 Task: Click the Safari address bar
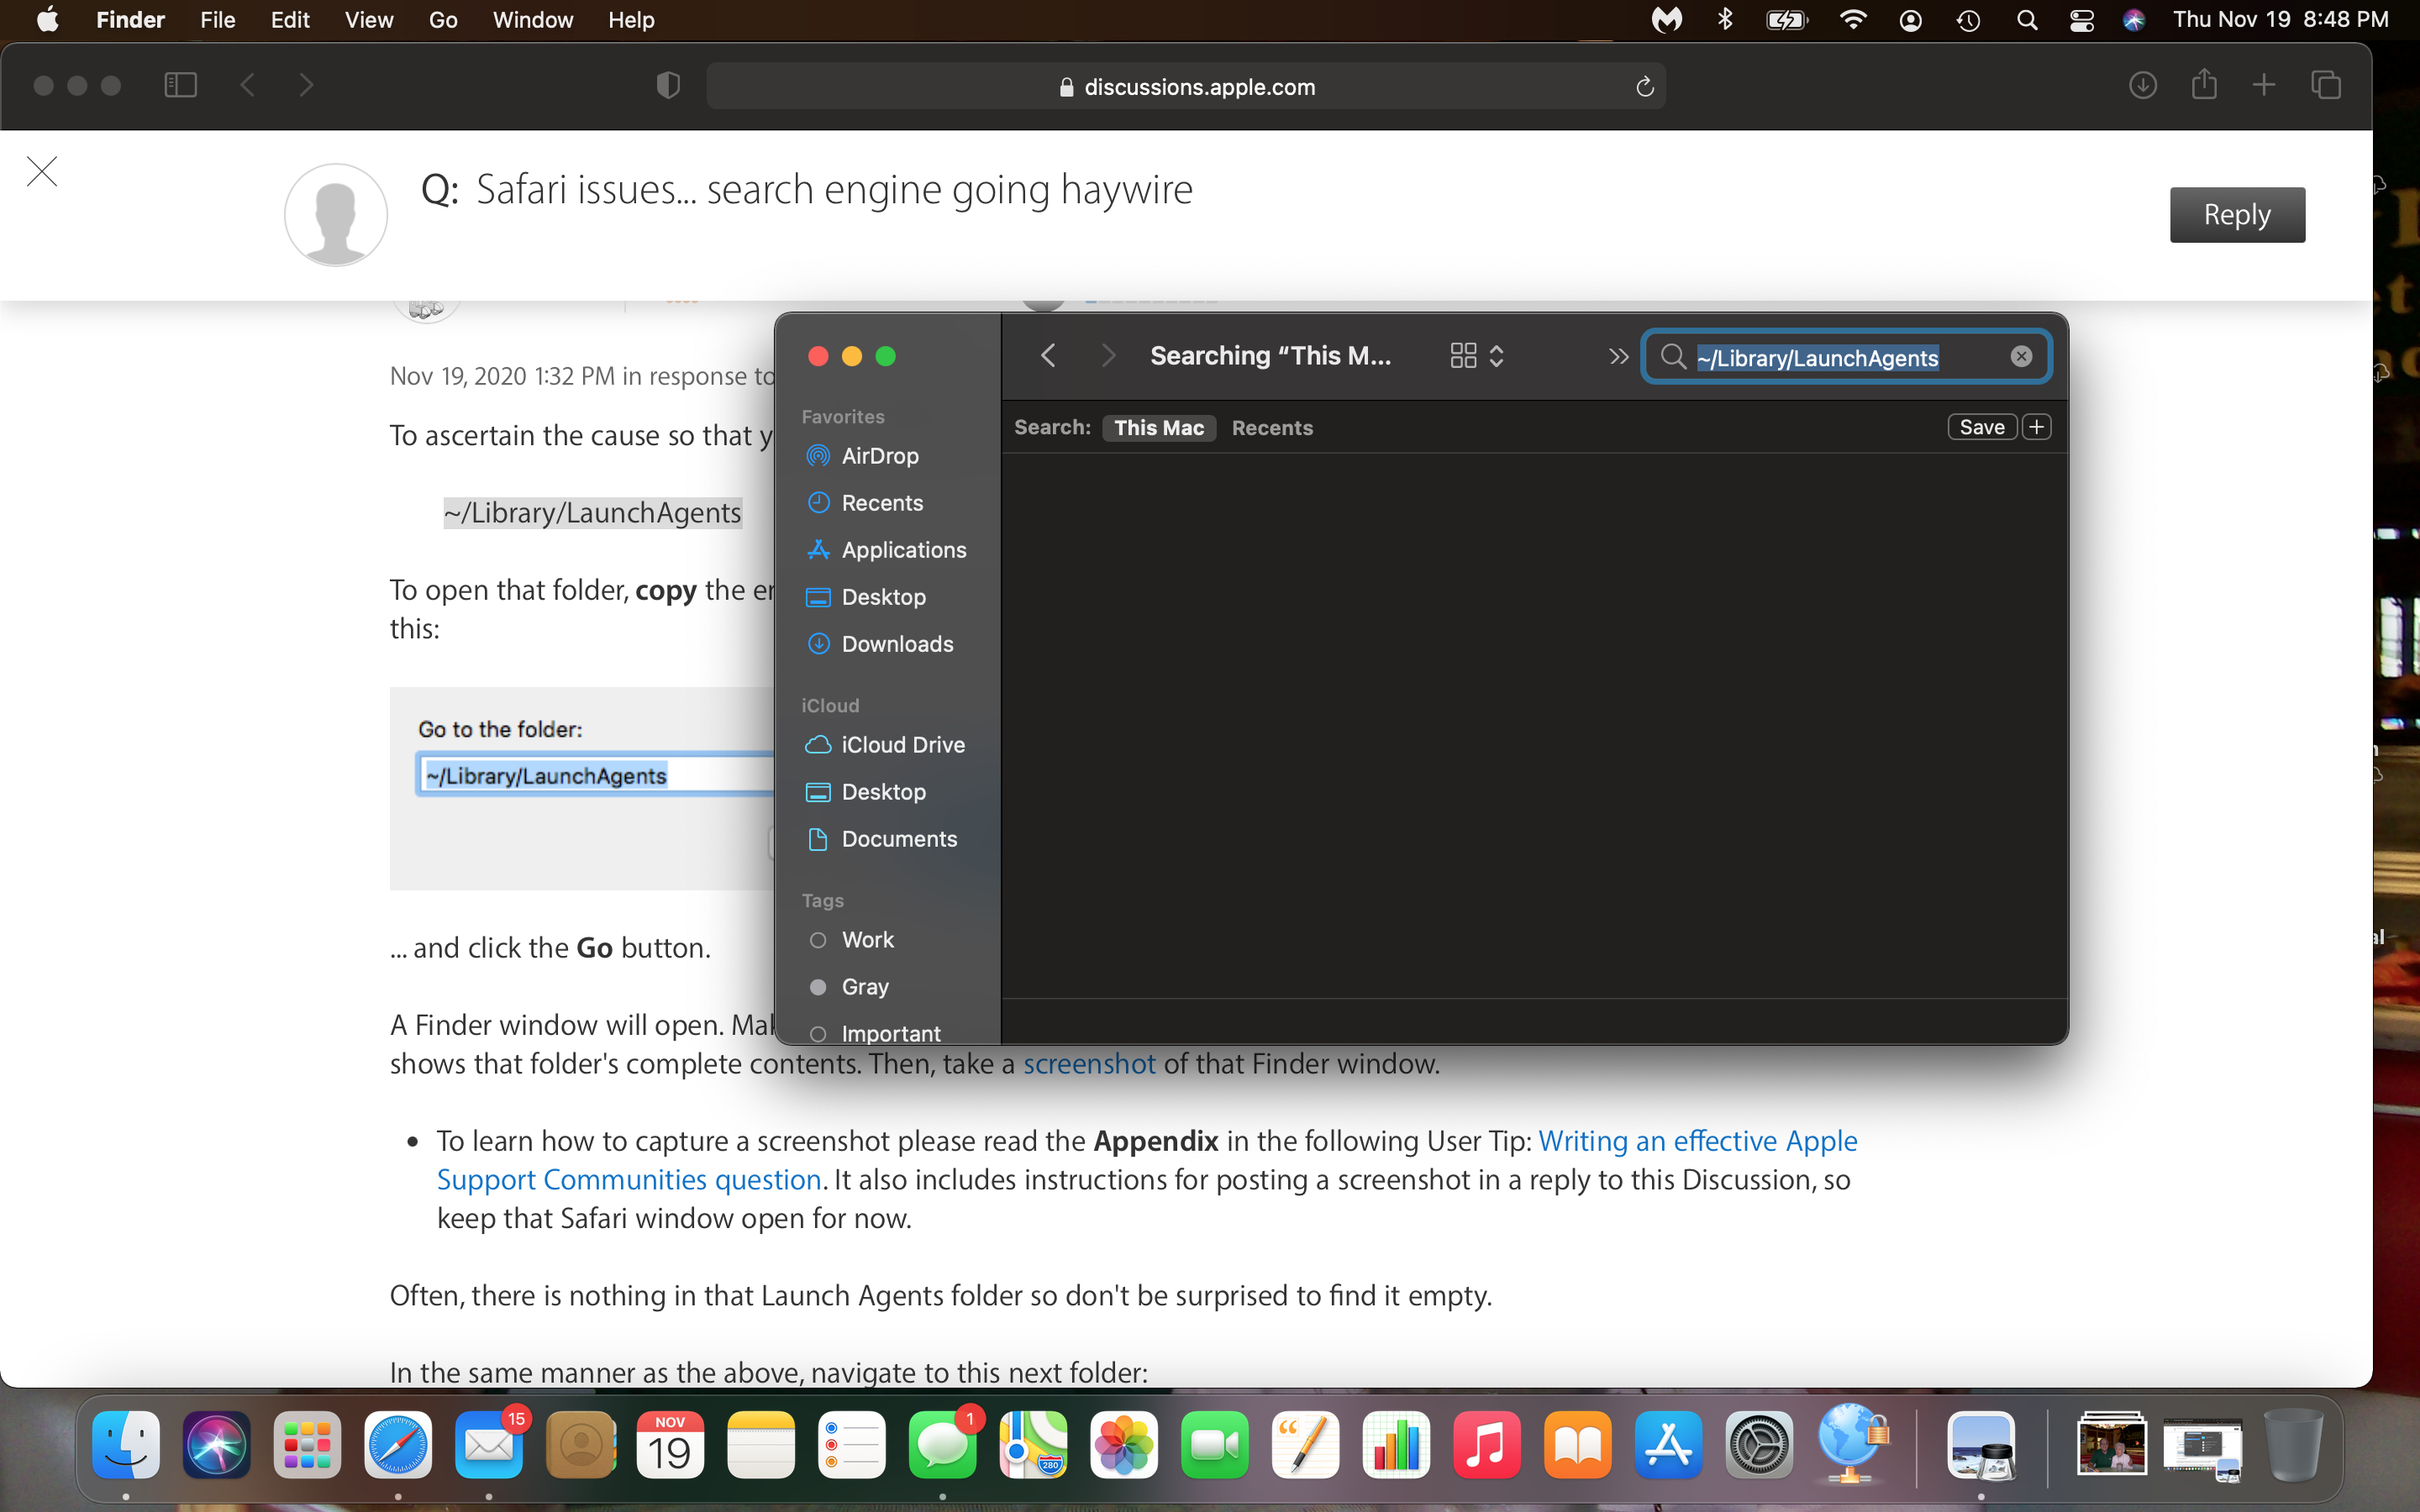[x=1186, y=87]
